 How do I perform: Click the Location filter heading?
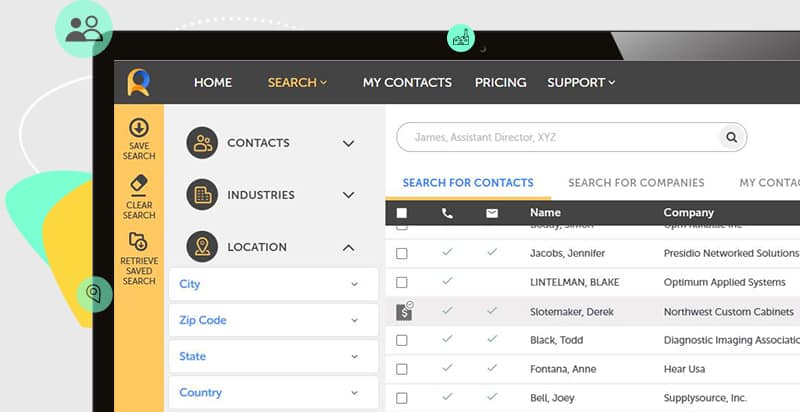pyautogui.click(x=257, y=247)
